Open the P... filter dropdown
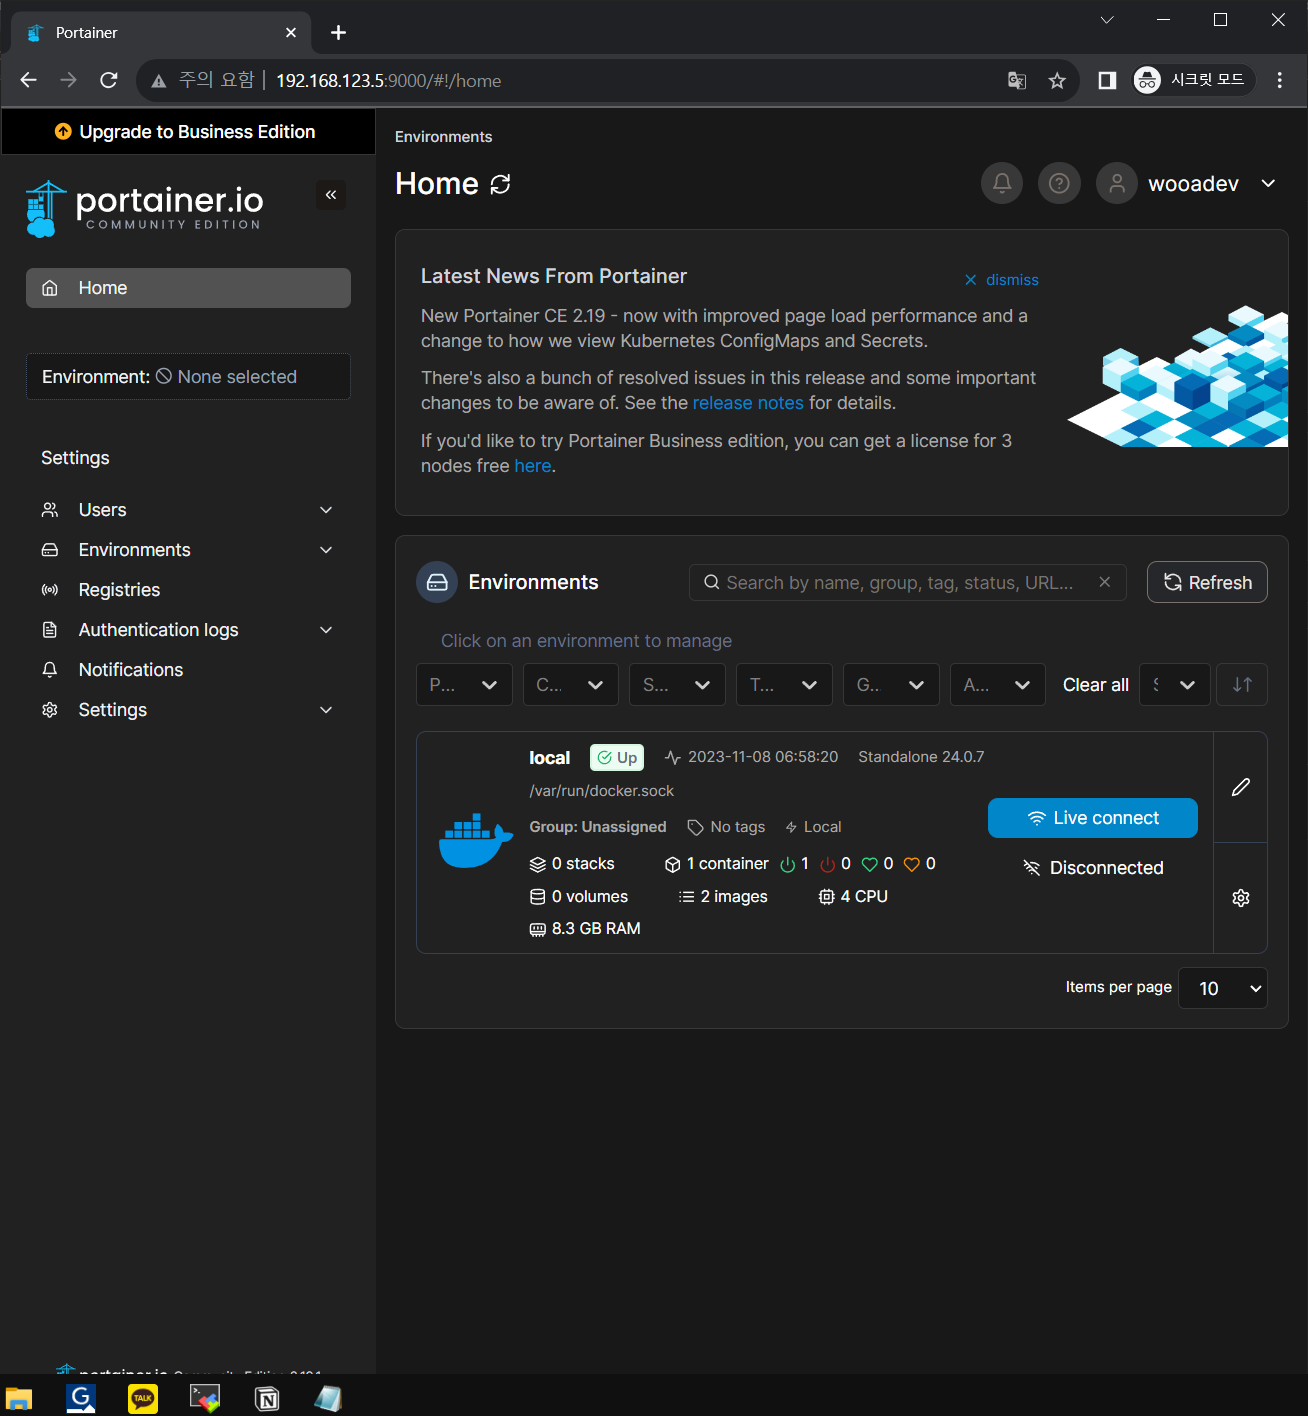 (464, 685)
